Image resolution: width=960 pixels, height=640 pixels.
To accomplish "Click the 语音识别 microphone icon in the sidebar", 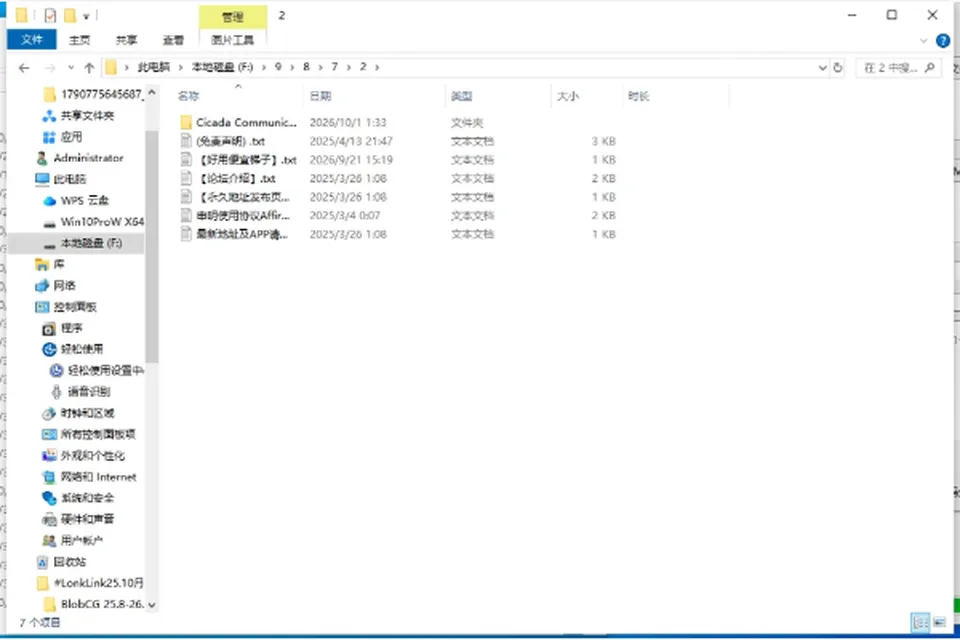I will 56,392.
